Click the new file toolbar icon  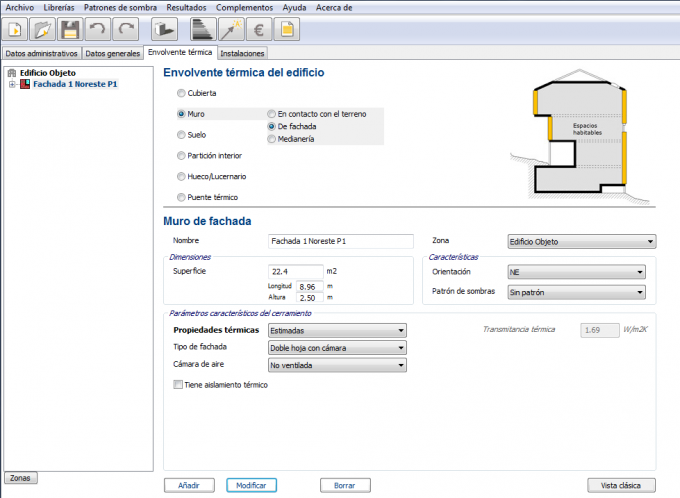[x=15, y=30]
